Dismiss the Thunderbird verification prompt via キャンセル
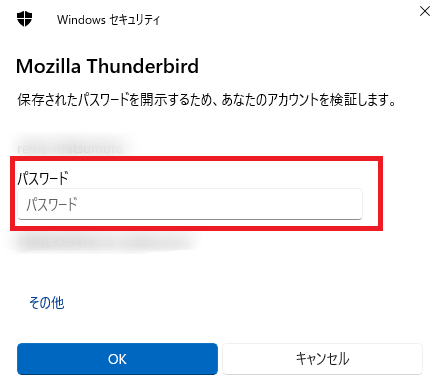Viewport: 441px width, 389px height. [x=322, y=359]
